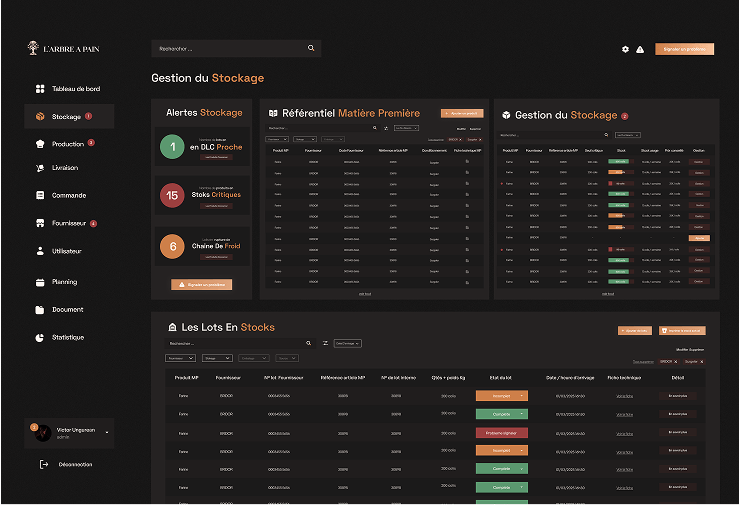Click Signaler un problème in Alertes Stockage panel
Viewport: 740px width, 505px height.
point(202,285)
